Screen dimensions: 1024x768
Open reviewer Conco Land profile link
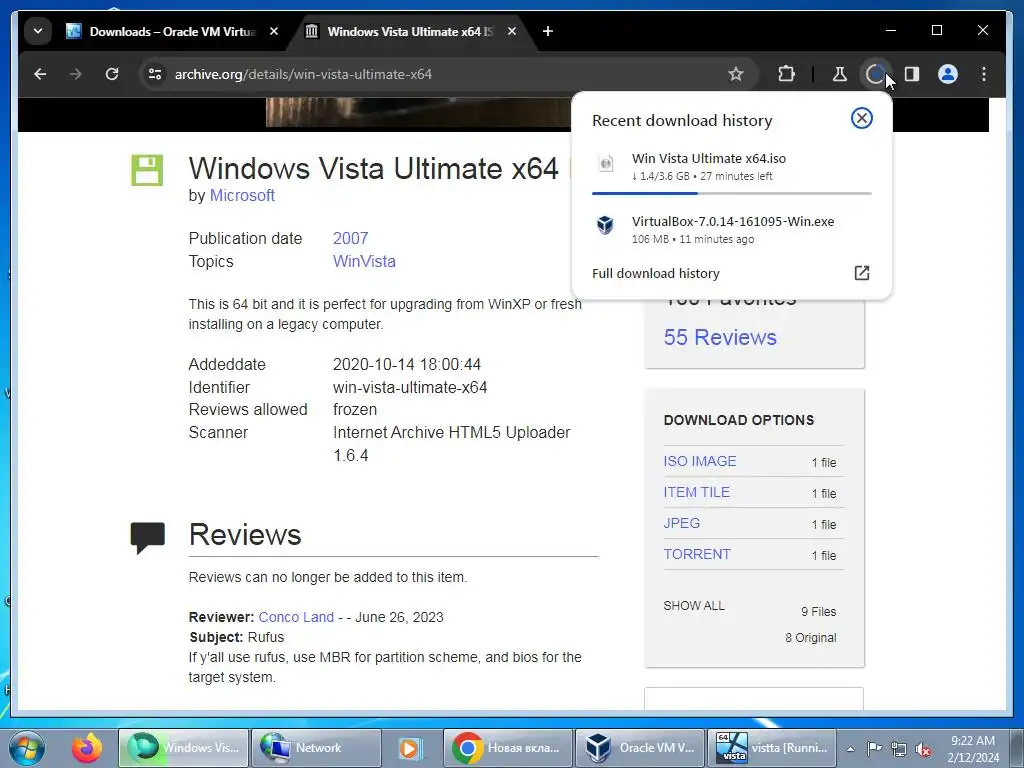296,617
